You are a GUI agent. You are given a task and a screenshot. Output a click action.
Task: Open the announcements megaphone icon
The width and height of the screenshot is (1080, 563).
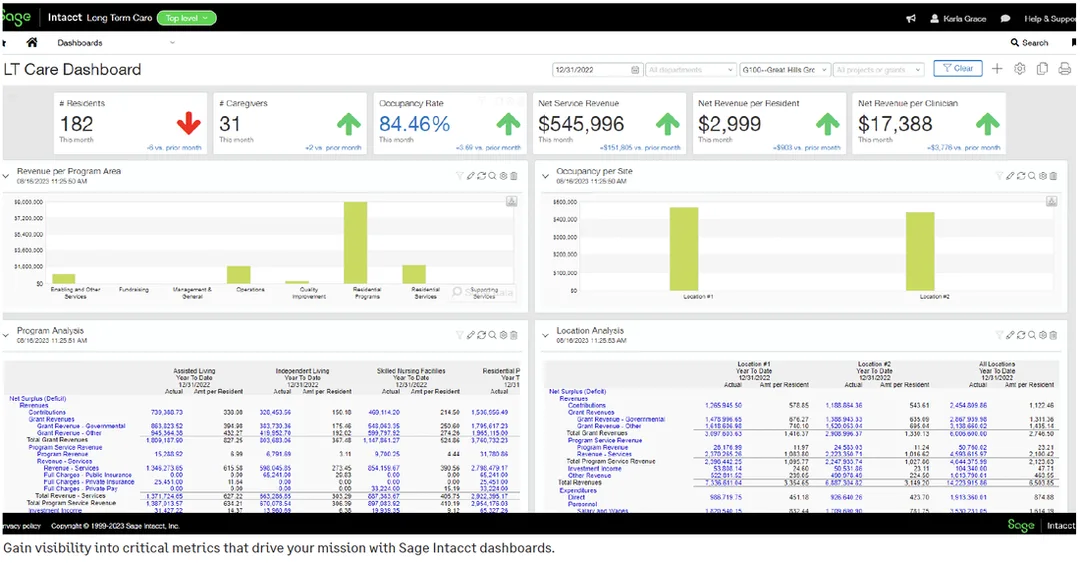tap(911, 19)
